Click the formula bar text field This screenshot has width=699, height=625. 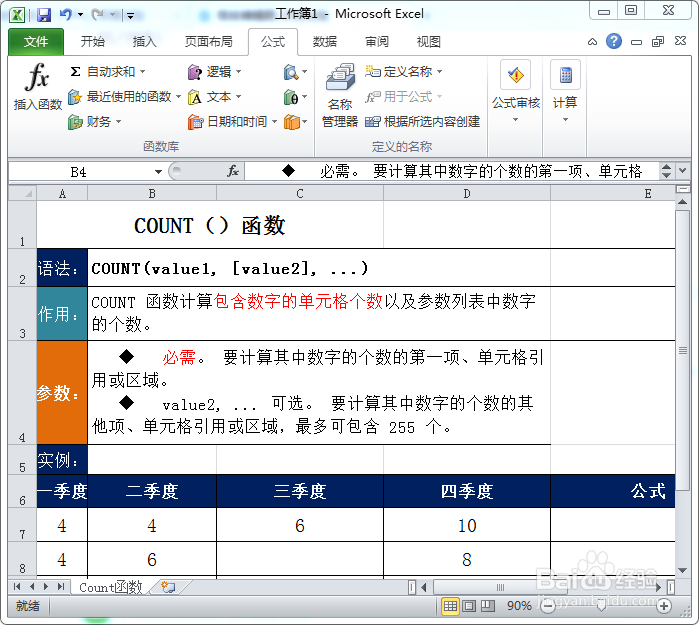coord(450,171)
